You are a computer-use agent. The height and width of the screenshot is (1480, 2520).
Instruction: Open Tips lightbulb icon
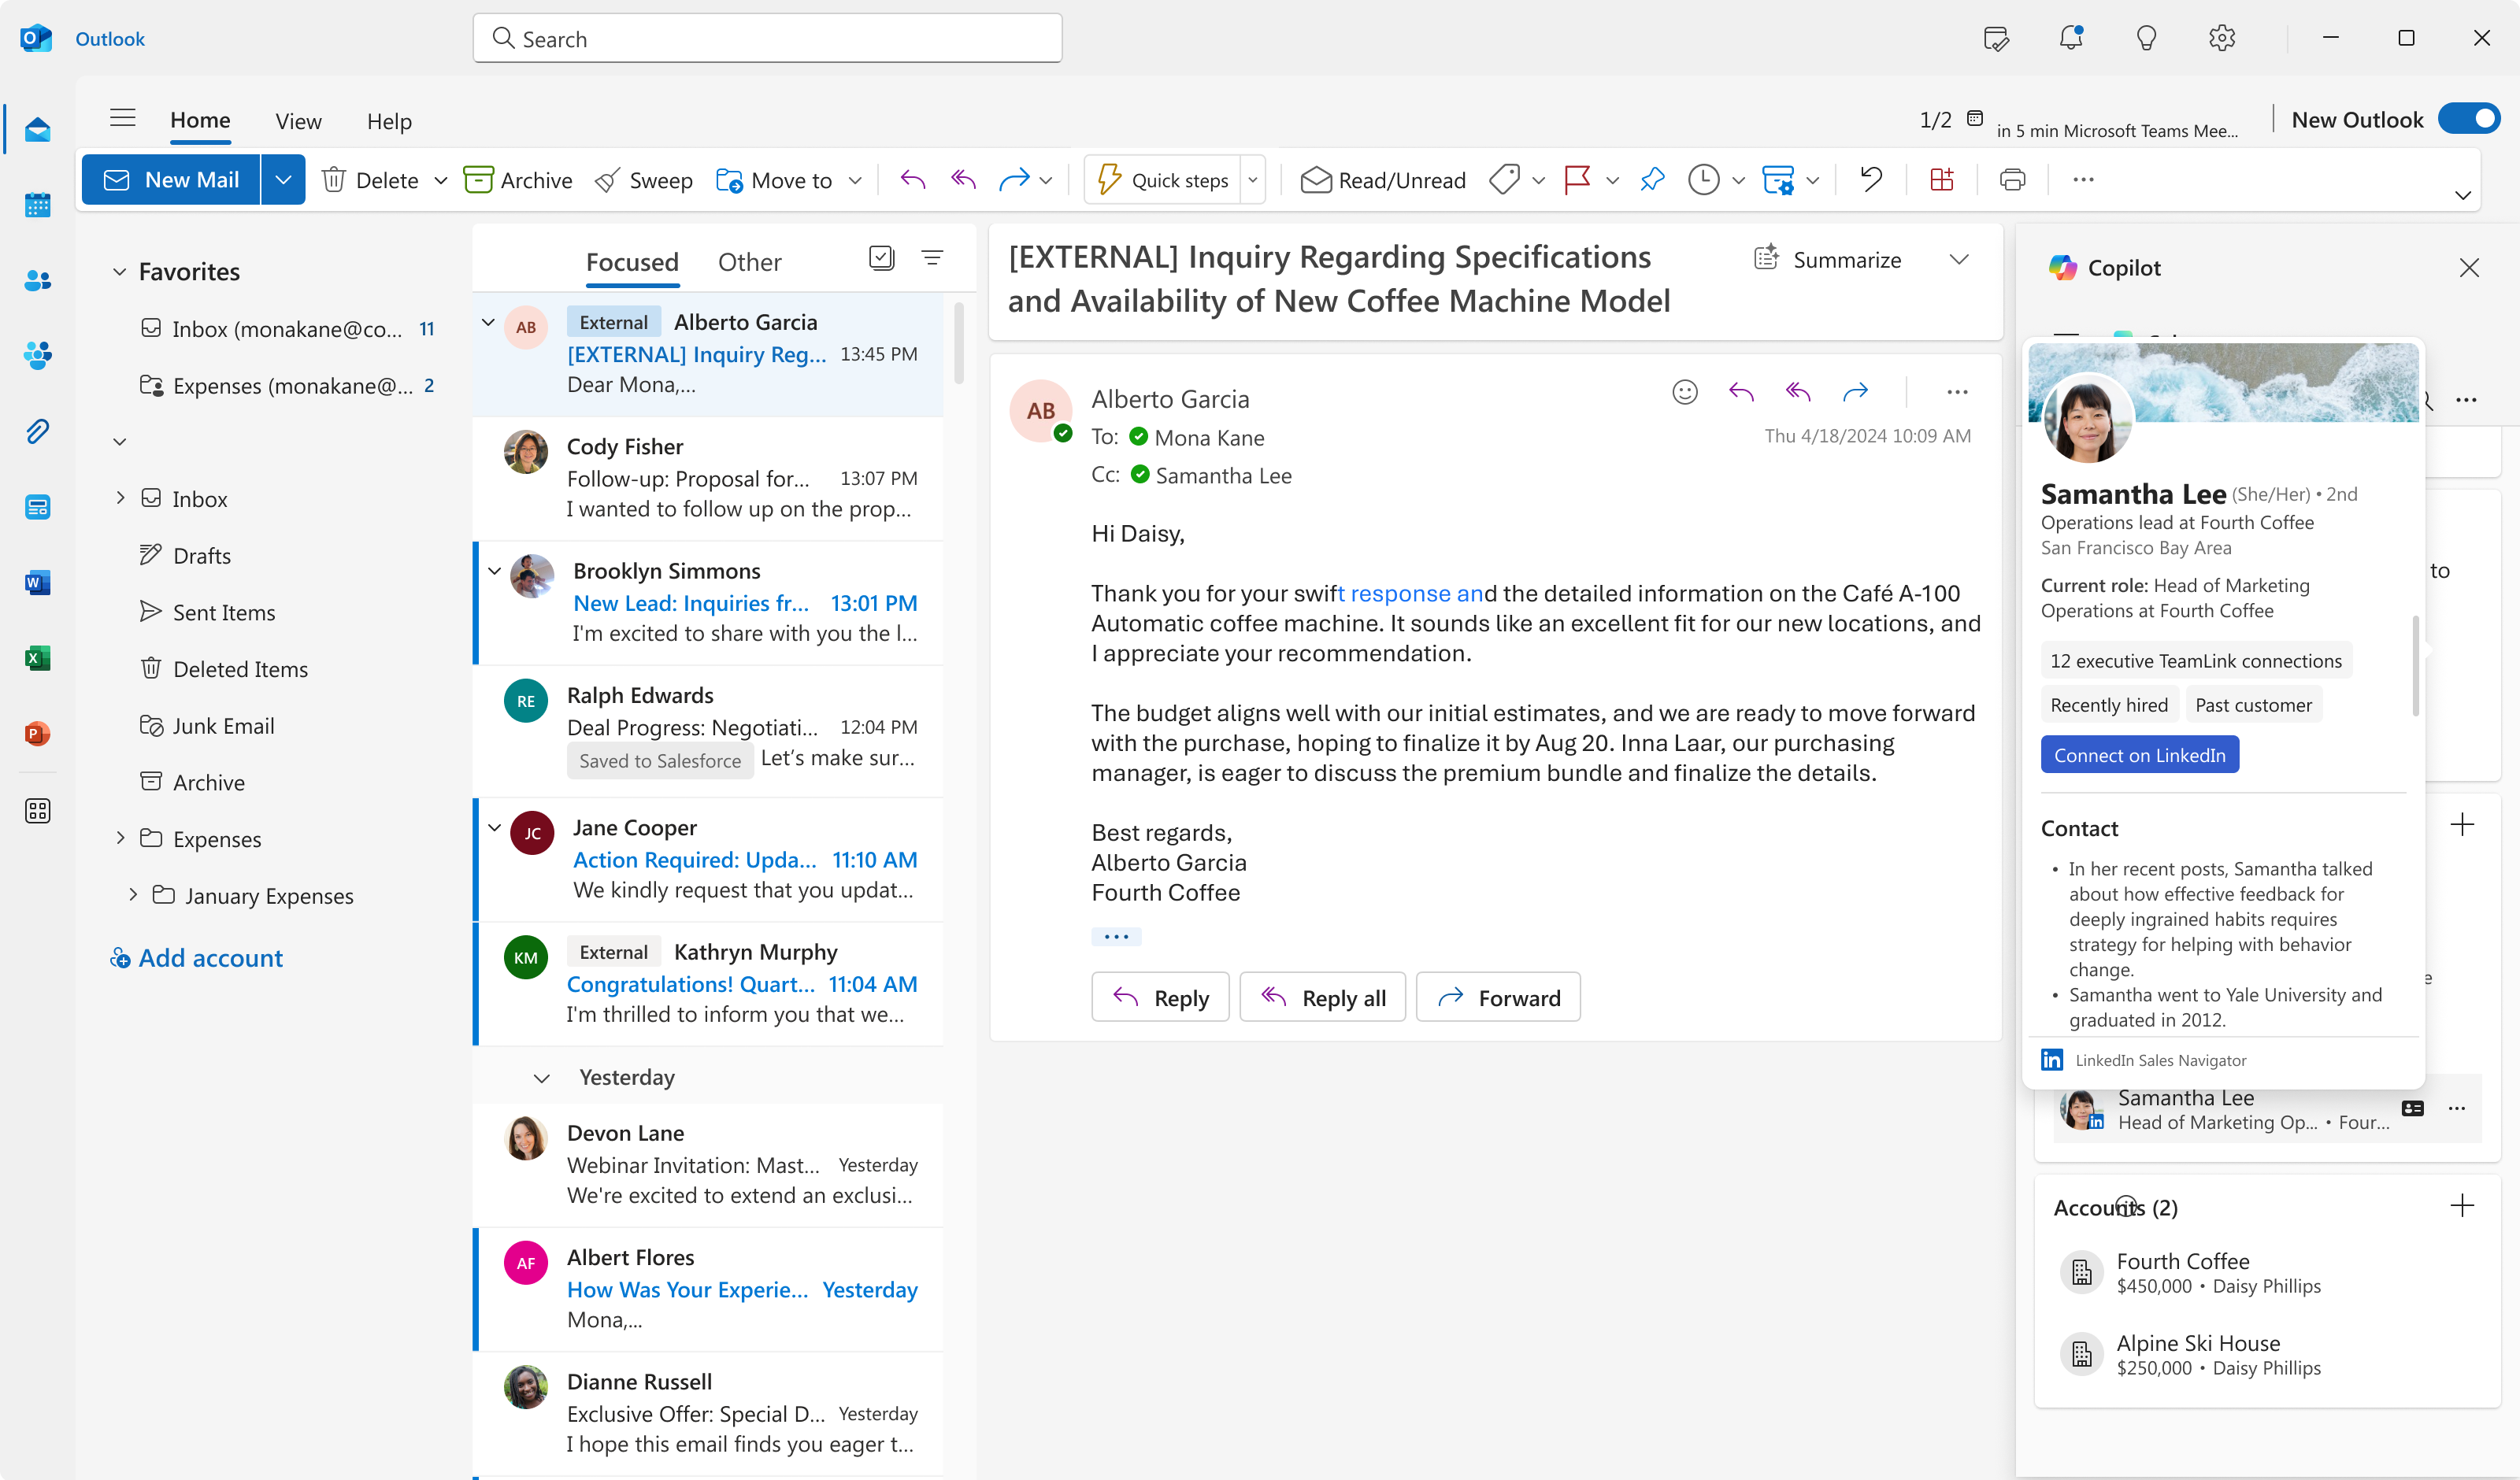click(2146, 38)
